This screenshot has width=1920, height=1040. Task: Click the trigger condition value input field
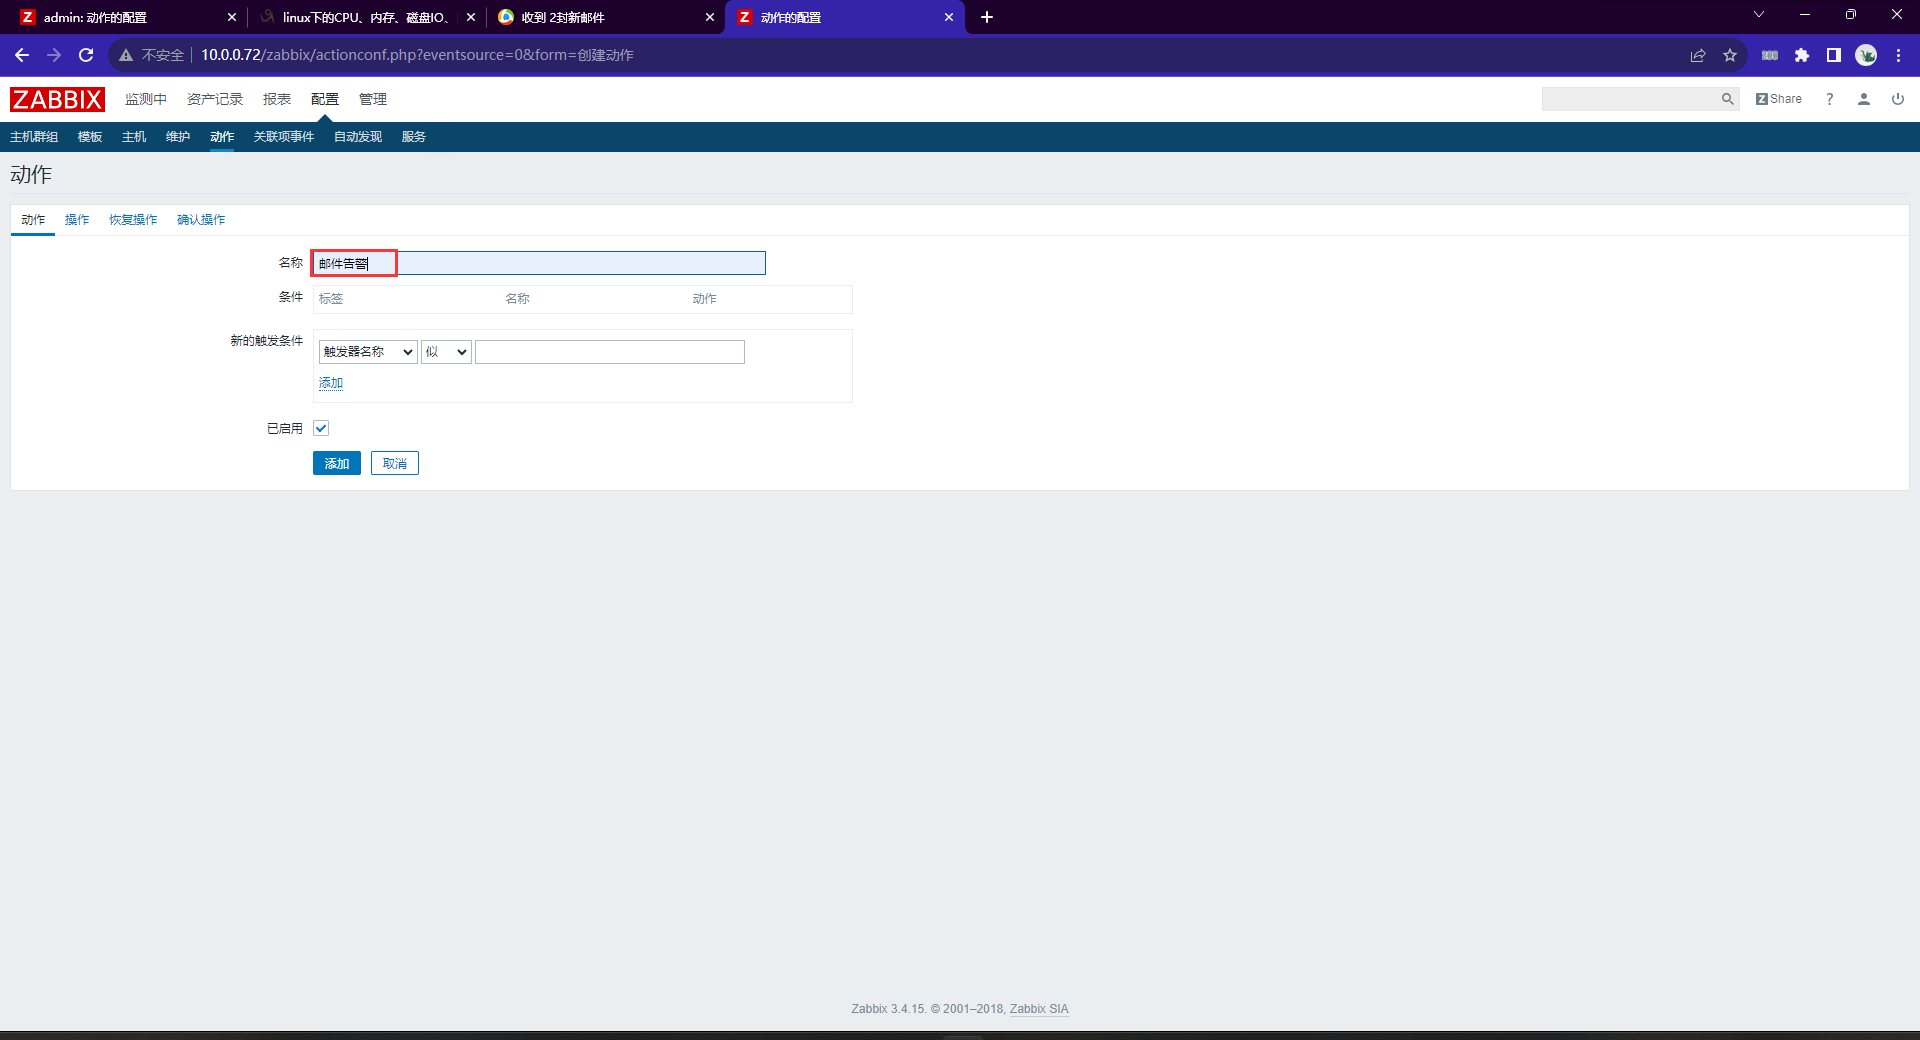point(609,352)
